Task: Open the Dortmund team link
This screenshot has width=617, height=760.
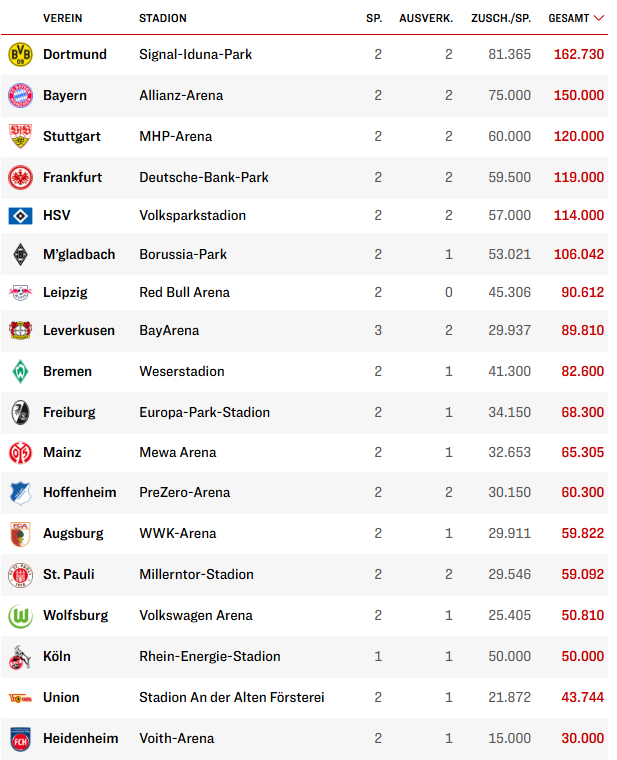Action: (x=75, y=54)
